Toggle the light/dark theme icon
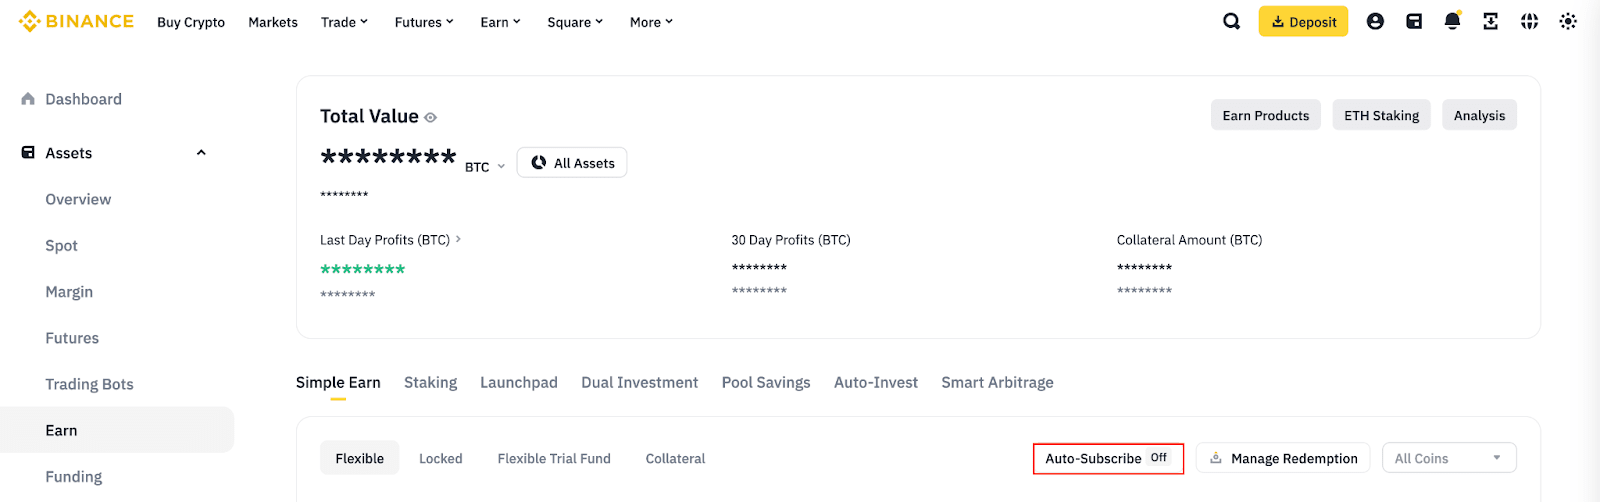This screenshot has height=502, width=1600. pos(1567,21)
